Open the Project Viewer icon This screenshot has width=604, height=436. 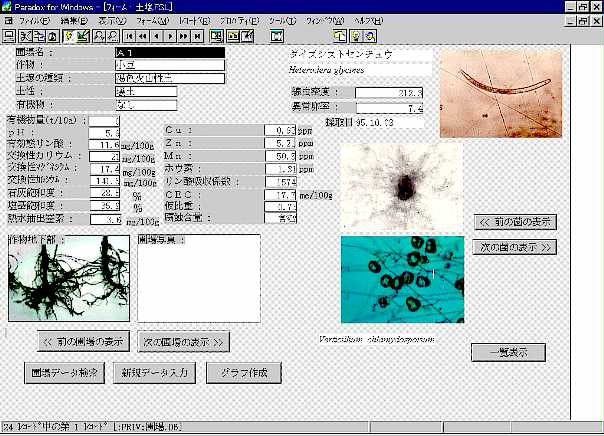tap(340, 36)
